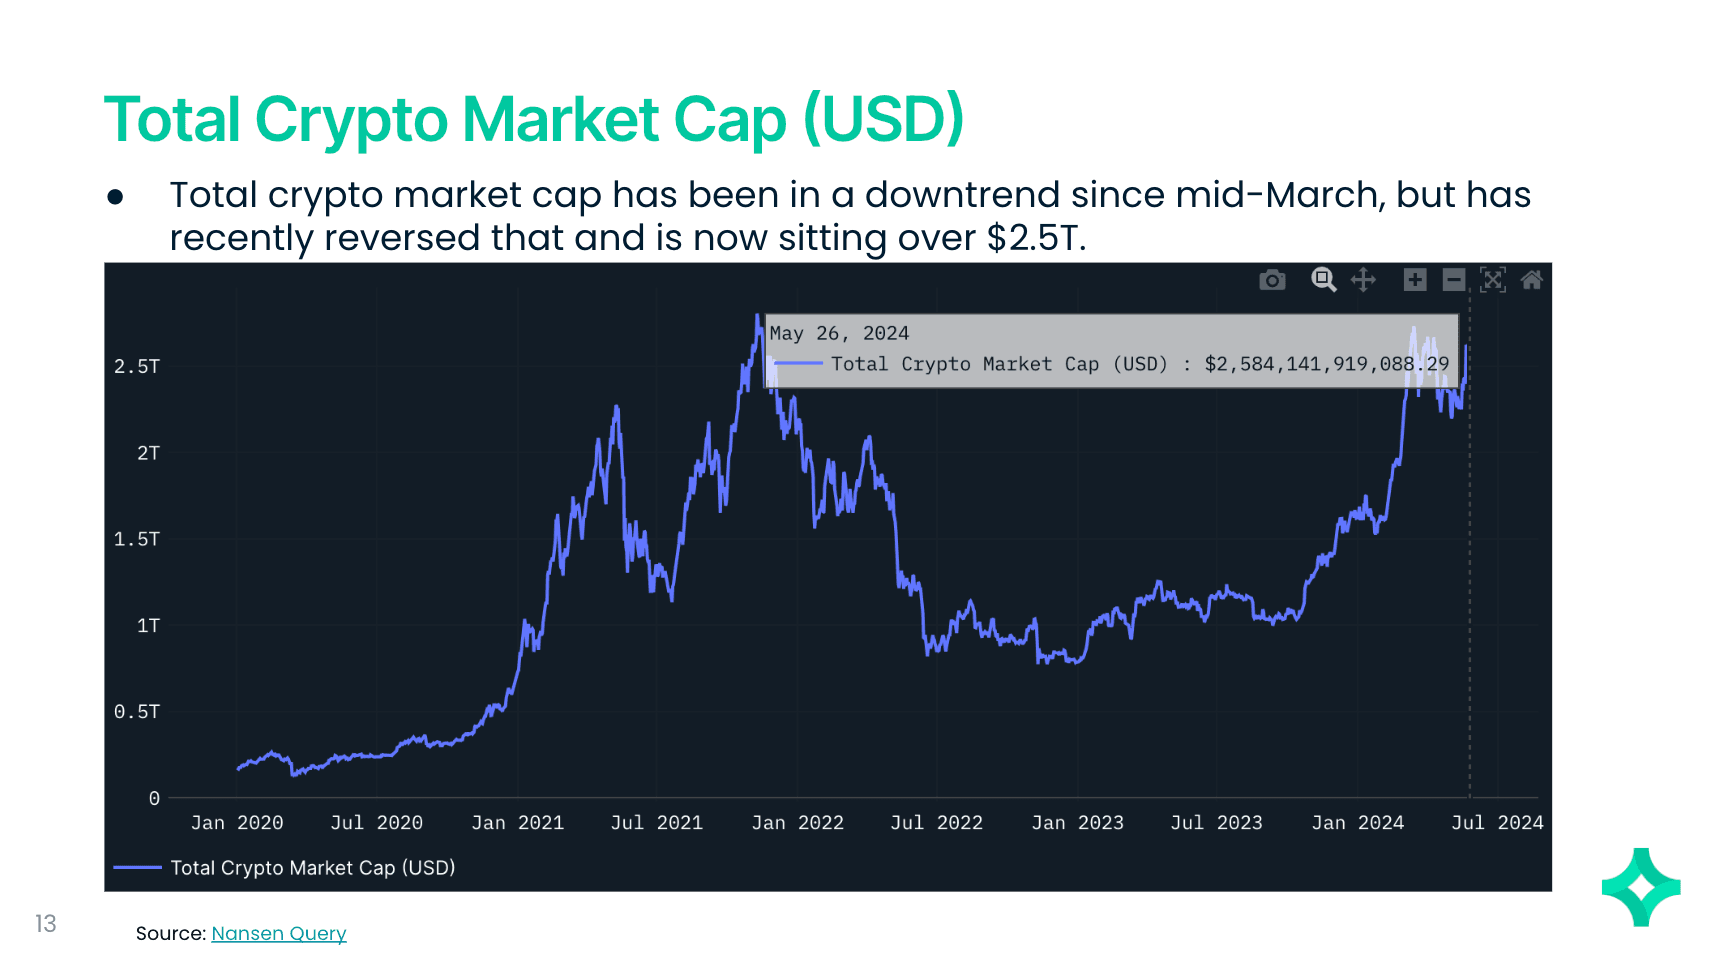Click the bullet text about downtrend since mid-March
The image size is (1720, 964).
tap(850, 216)
